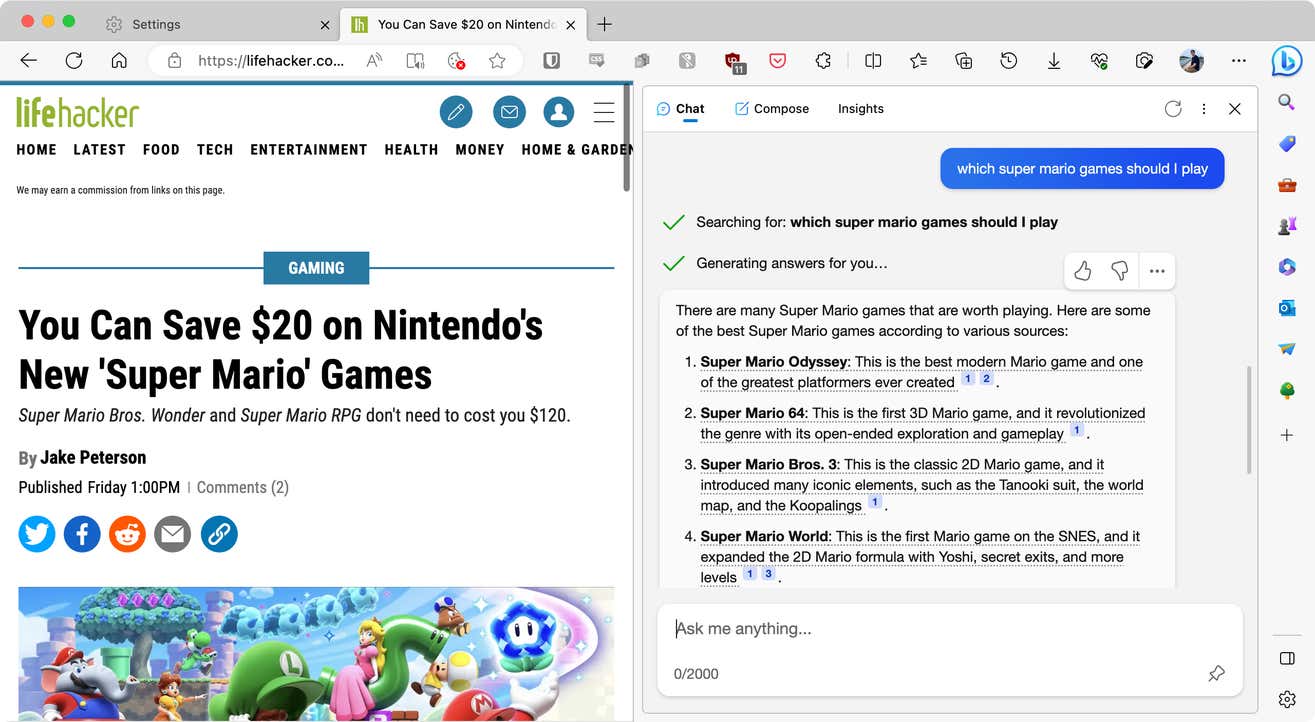
Task: Toggle split screen icon in toolbar
Action: [x=873, y=61]
